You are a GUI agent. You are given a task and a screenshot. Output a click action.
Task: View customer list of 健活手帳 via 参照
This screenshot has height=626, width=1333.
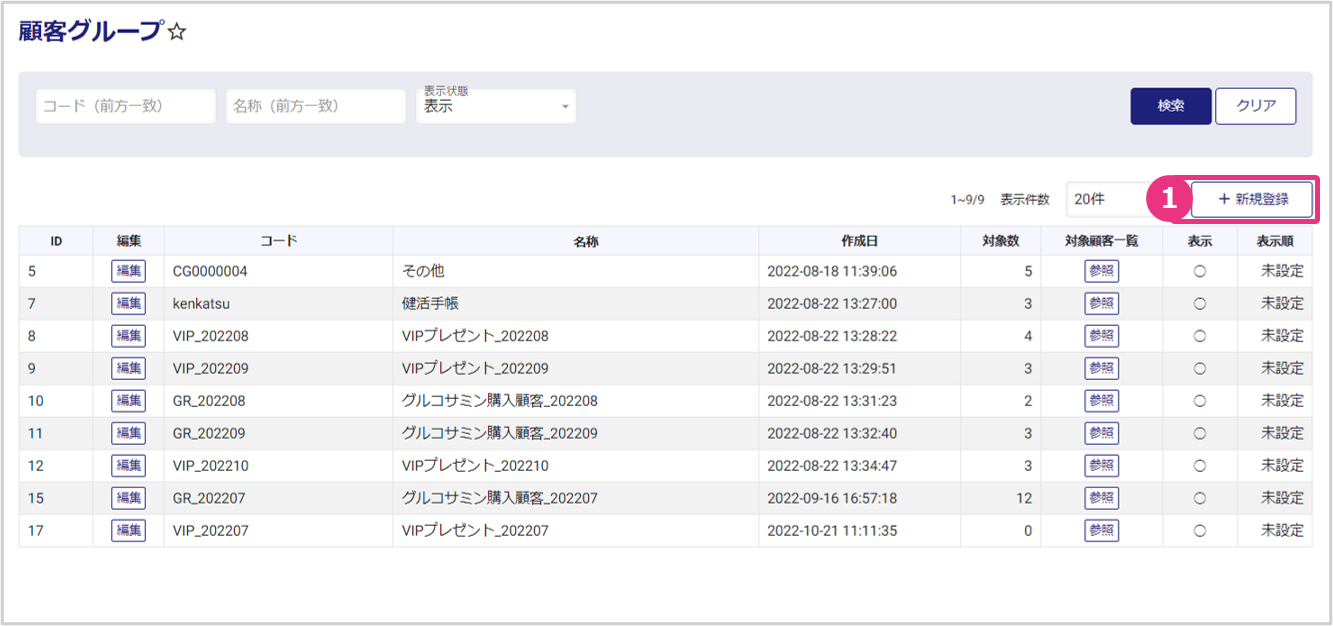pos(1101,303)
